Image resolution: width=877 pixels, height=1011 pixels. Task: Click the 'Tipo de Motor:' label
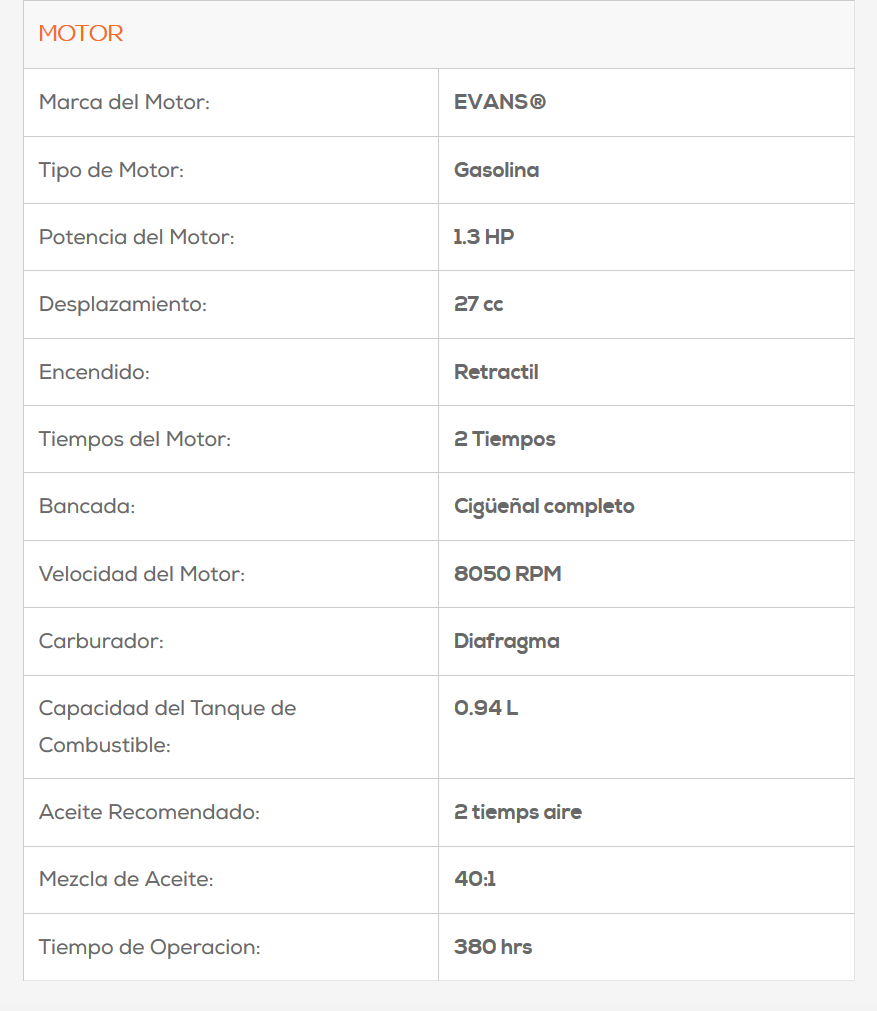(x=111, y=170)
